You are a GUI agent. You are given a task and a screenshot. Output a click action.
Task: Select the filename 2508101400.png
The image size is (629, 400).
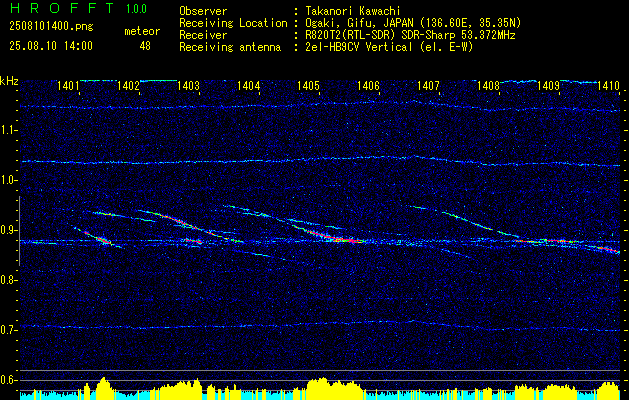point(51,27)
